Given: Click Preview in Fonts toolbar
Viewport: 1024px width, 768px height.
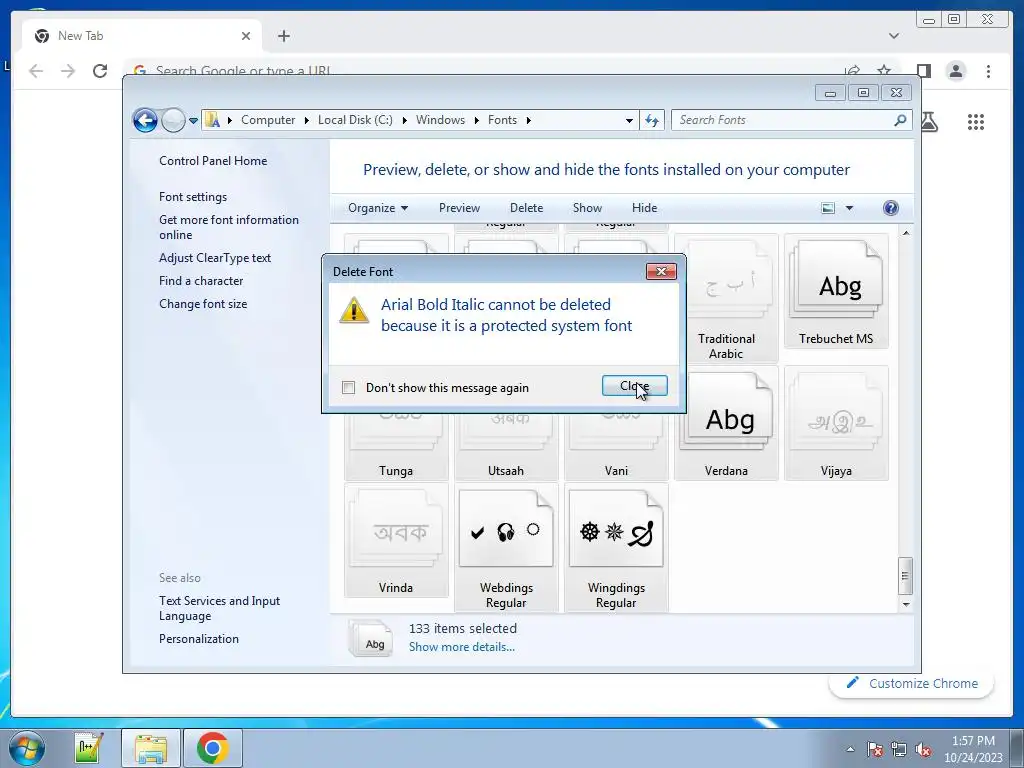Looking at the screenshot, I should [x=459, y=208].
